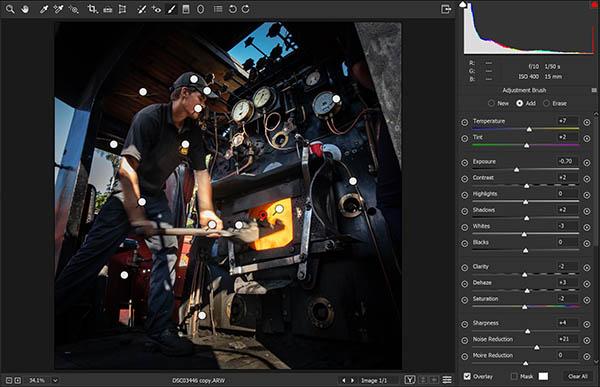Viewport: 600px width, 387px height.
Task: Choose the New brush radio option
Action: [491, 103]
